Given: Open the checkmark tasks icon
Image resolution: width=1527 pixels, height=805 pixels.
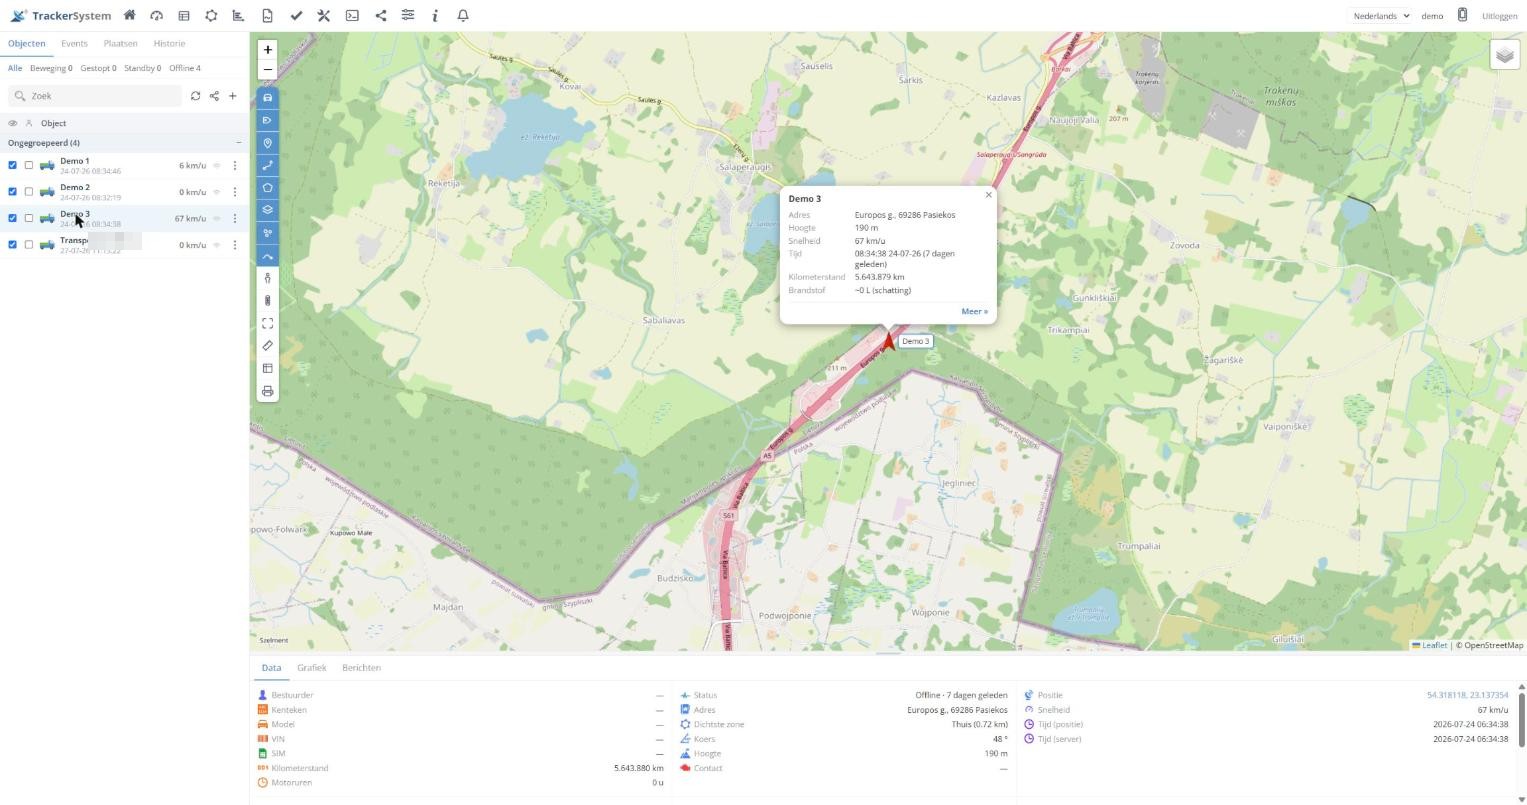Looking at the screenshot, I should 296,16.
